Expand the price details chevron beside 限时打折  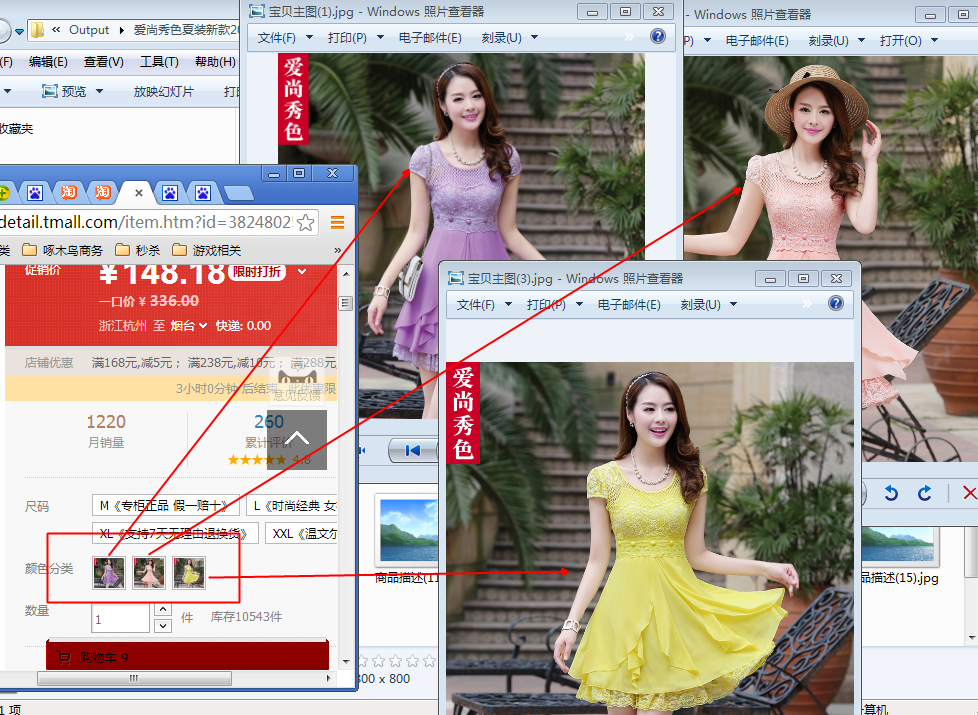[x=302, y=271]
